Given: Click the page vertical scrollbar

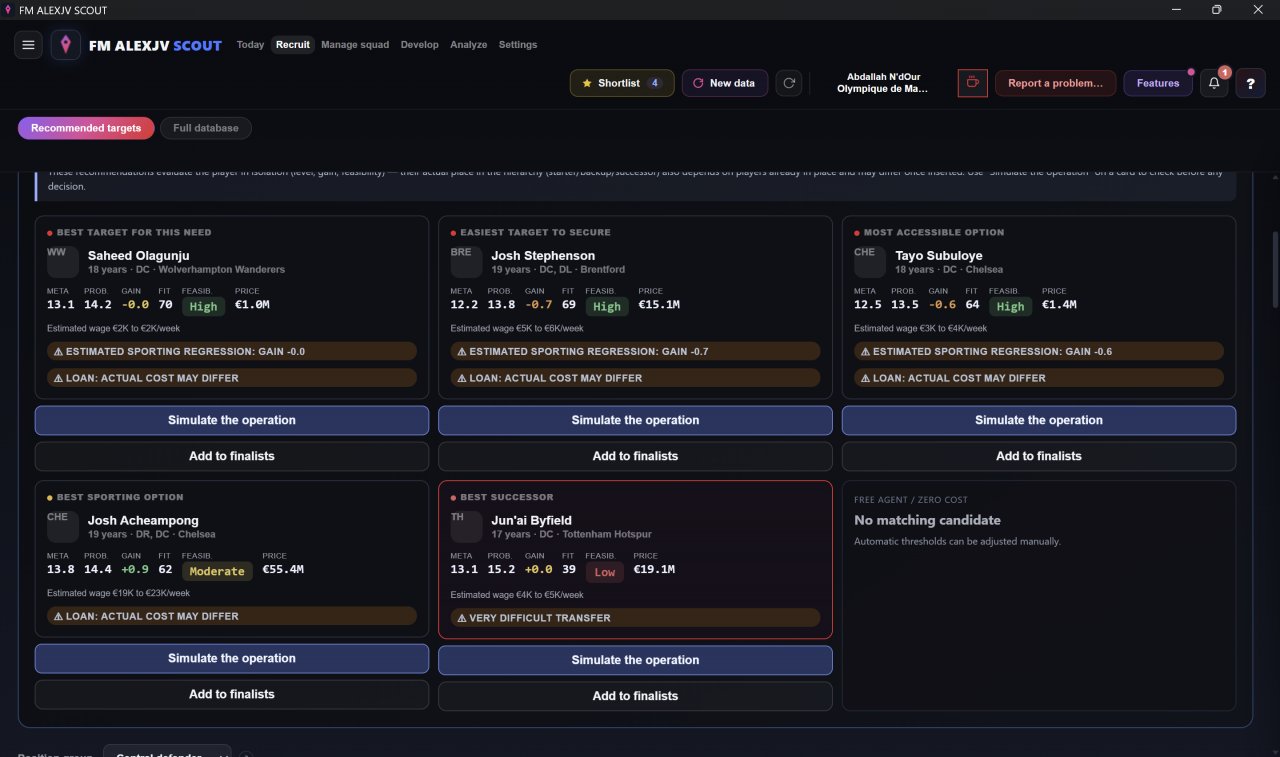Looking at the screenshot, I should [1274, 270].
